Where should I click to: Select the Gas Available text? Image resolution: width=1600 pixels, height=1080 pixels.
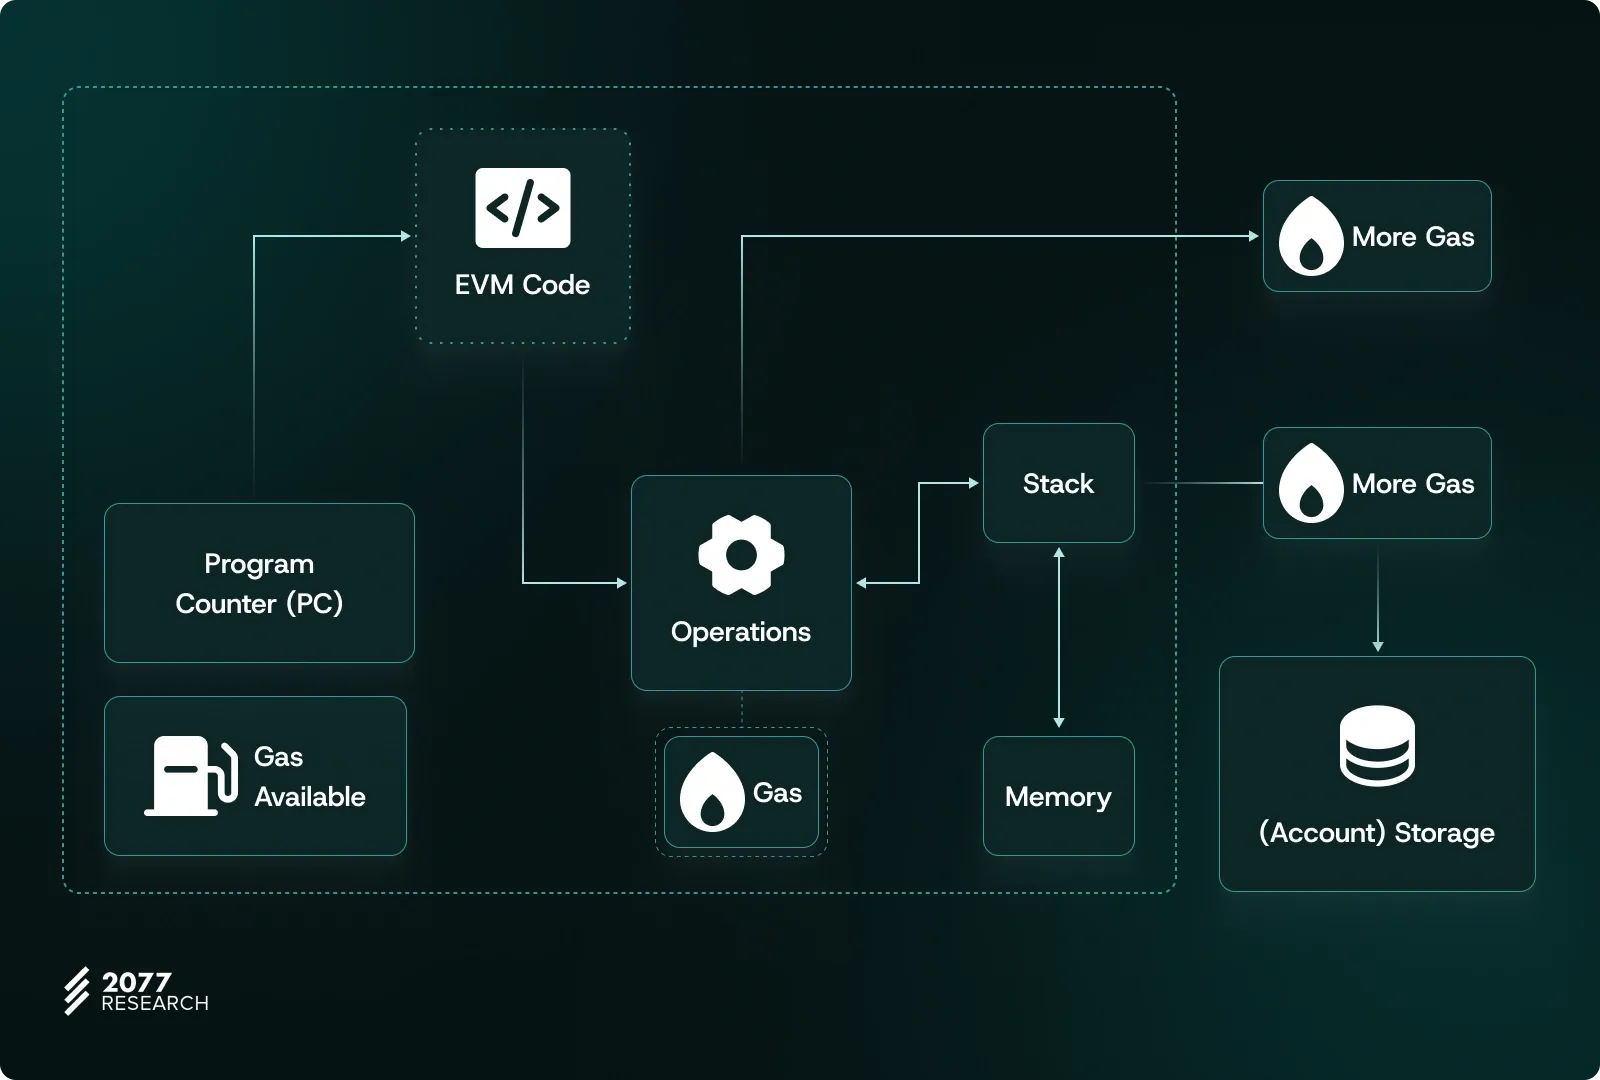coord(309,777)
